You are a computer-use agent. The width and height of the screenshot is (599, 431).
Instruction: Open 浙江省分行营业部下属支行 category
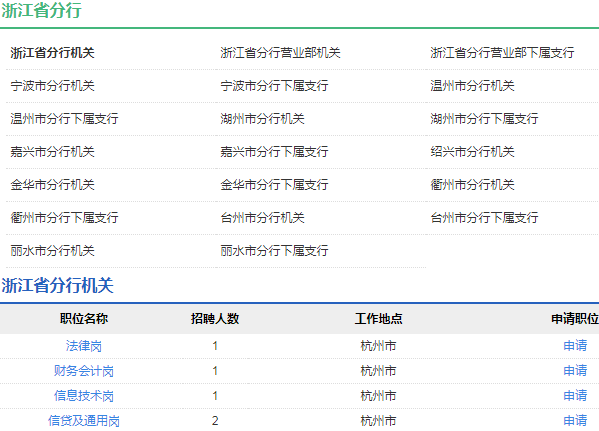coord(502,53)
